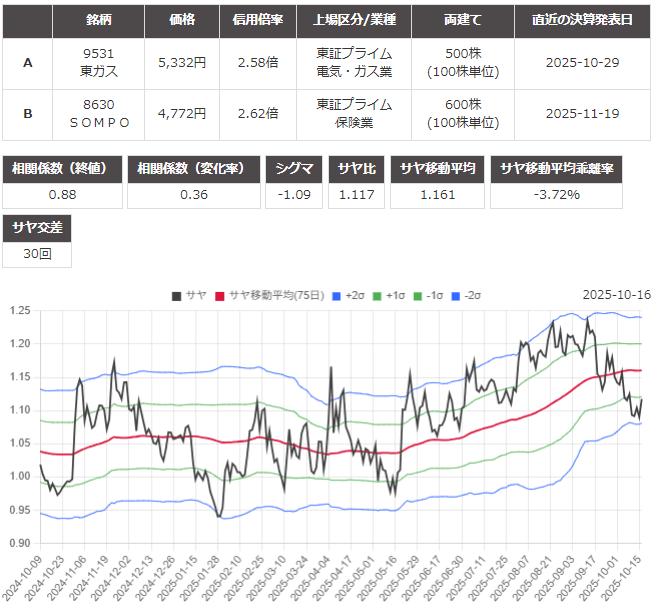Click the 相関係数（終値） label
The height and width of the screenshot is (607, 655).
(x=62, y=168)
